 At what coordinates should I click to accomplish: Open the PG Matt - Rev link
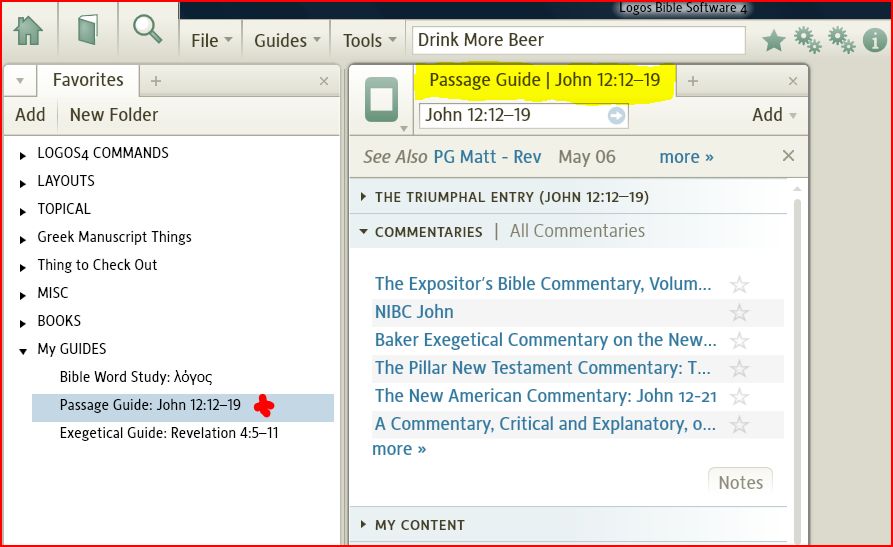pos(488,157)
